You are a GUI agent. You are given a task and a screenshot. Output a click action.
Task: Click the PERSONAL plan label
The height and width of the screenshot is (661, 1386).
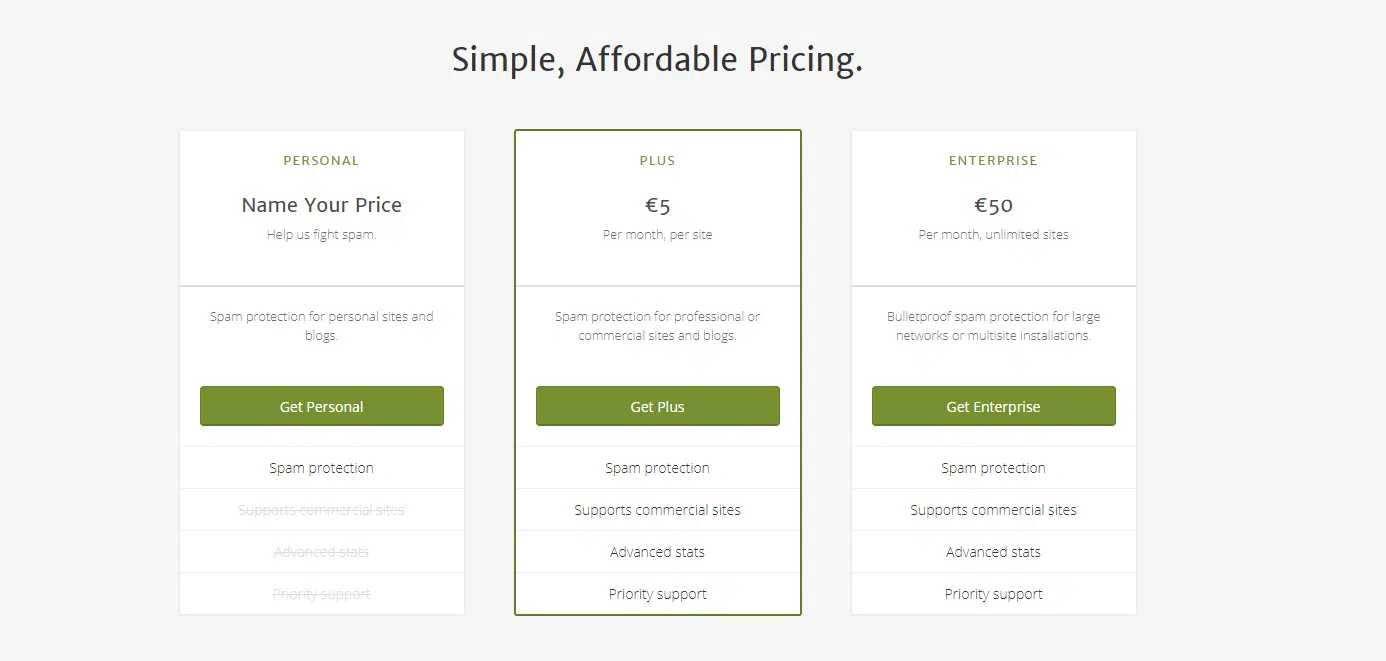(x=321, y=161)
